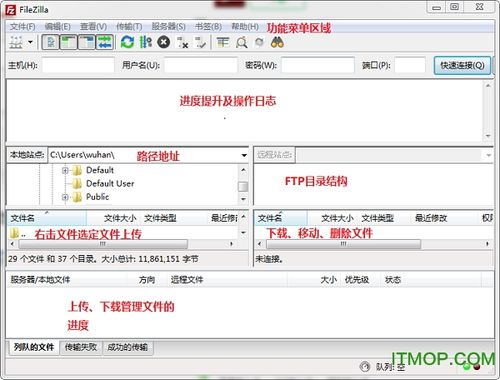Open directory listing filters icon

(x=223, y=42)
